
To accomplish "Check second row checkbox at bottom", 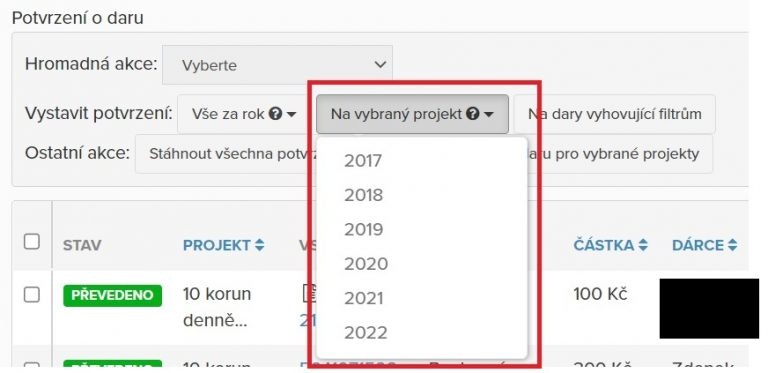I will click(x=32, y=366).
